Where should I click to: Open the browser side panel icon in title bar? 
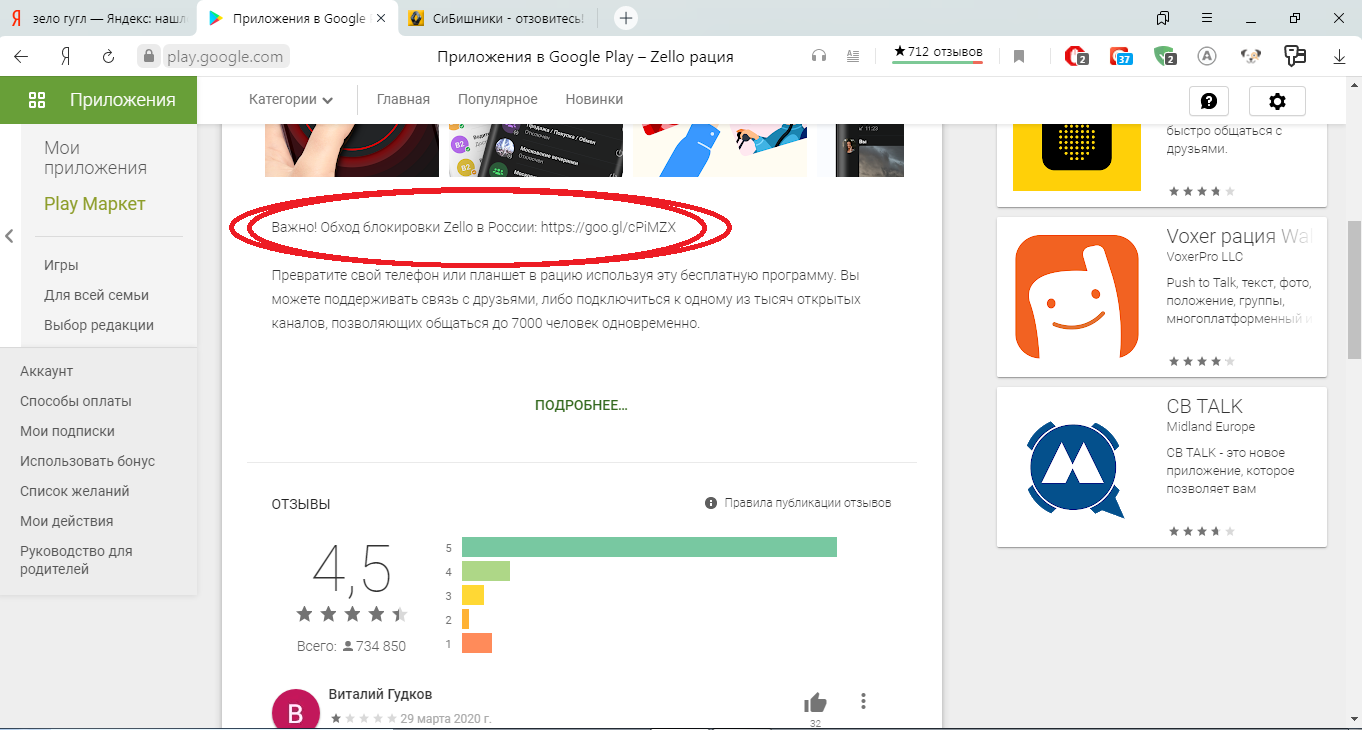[x=1162, y=18]
